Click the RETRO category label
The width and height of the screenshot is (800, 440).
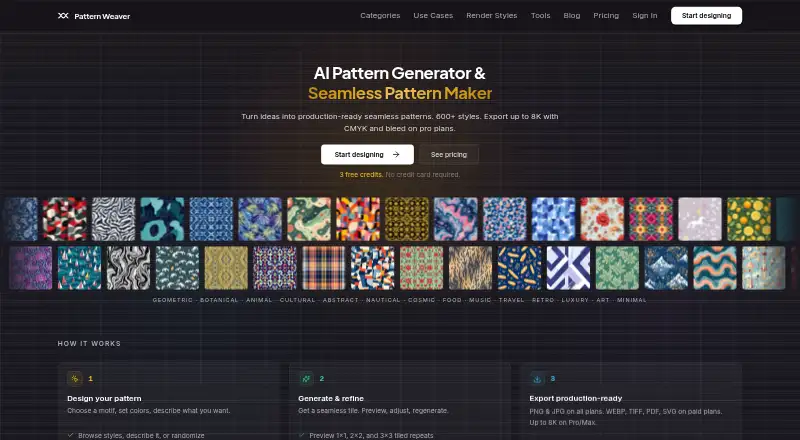[x=543, y=300]
